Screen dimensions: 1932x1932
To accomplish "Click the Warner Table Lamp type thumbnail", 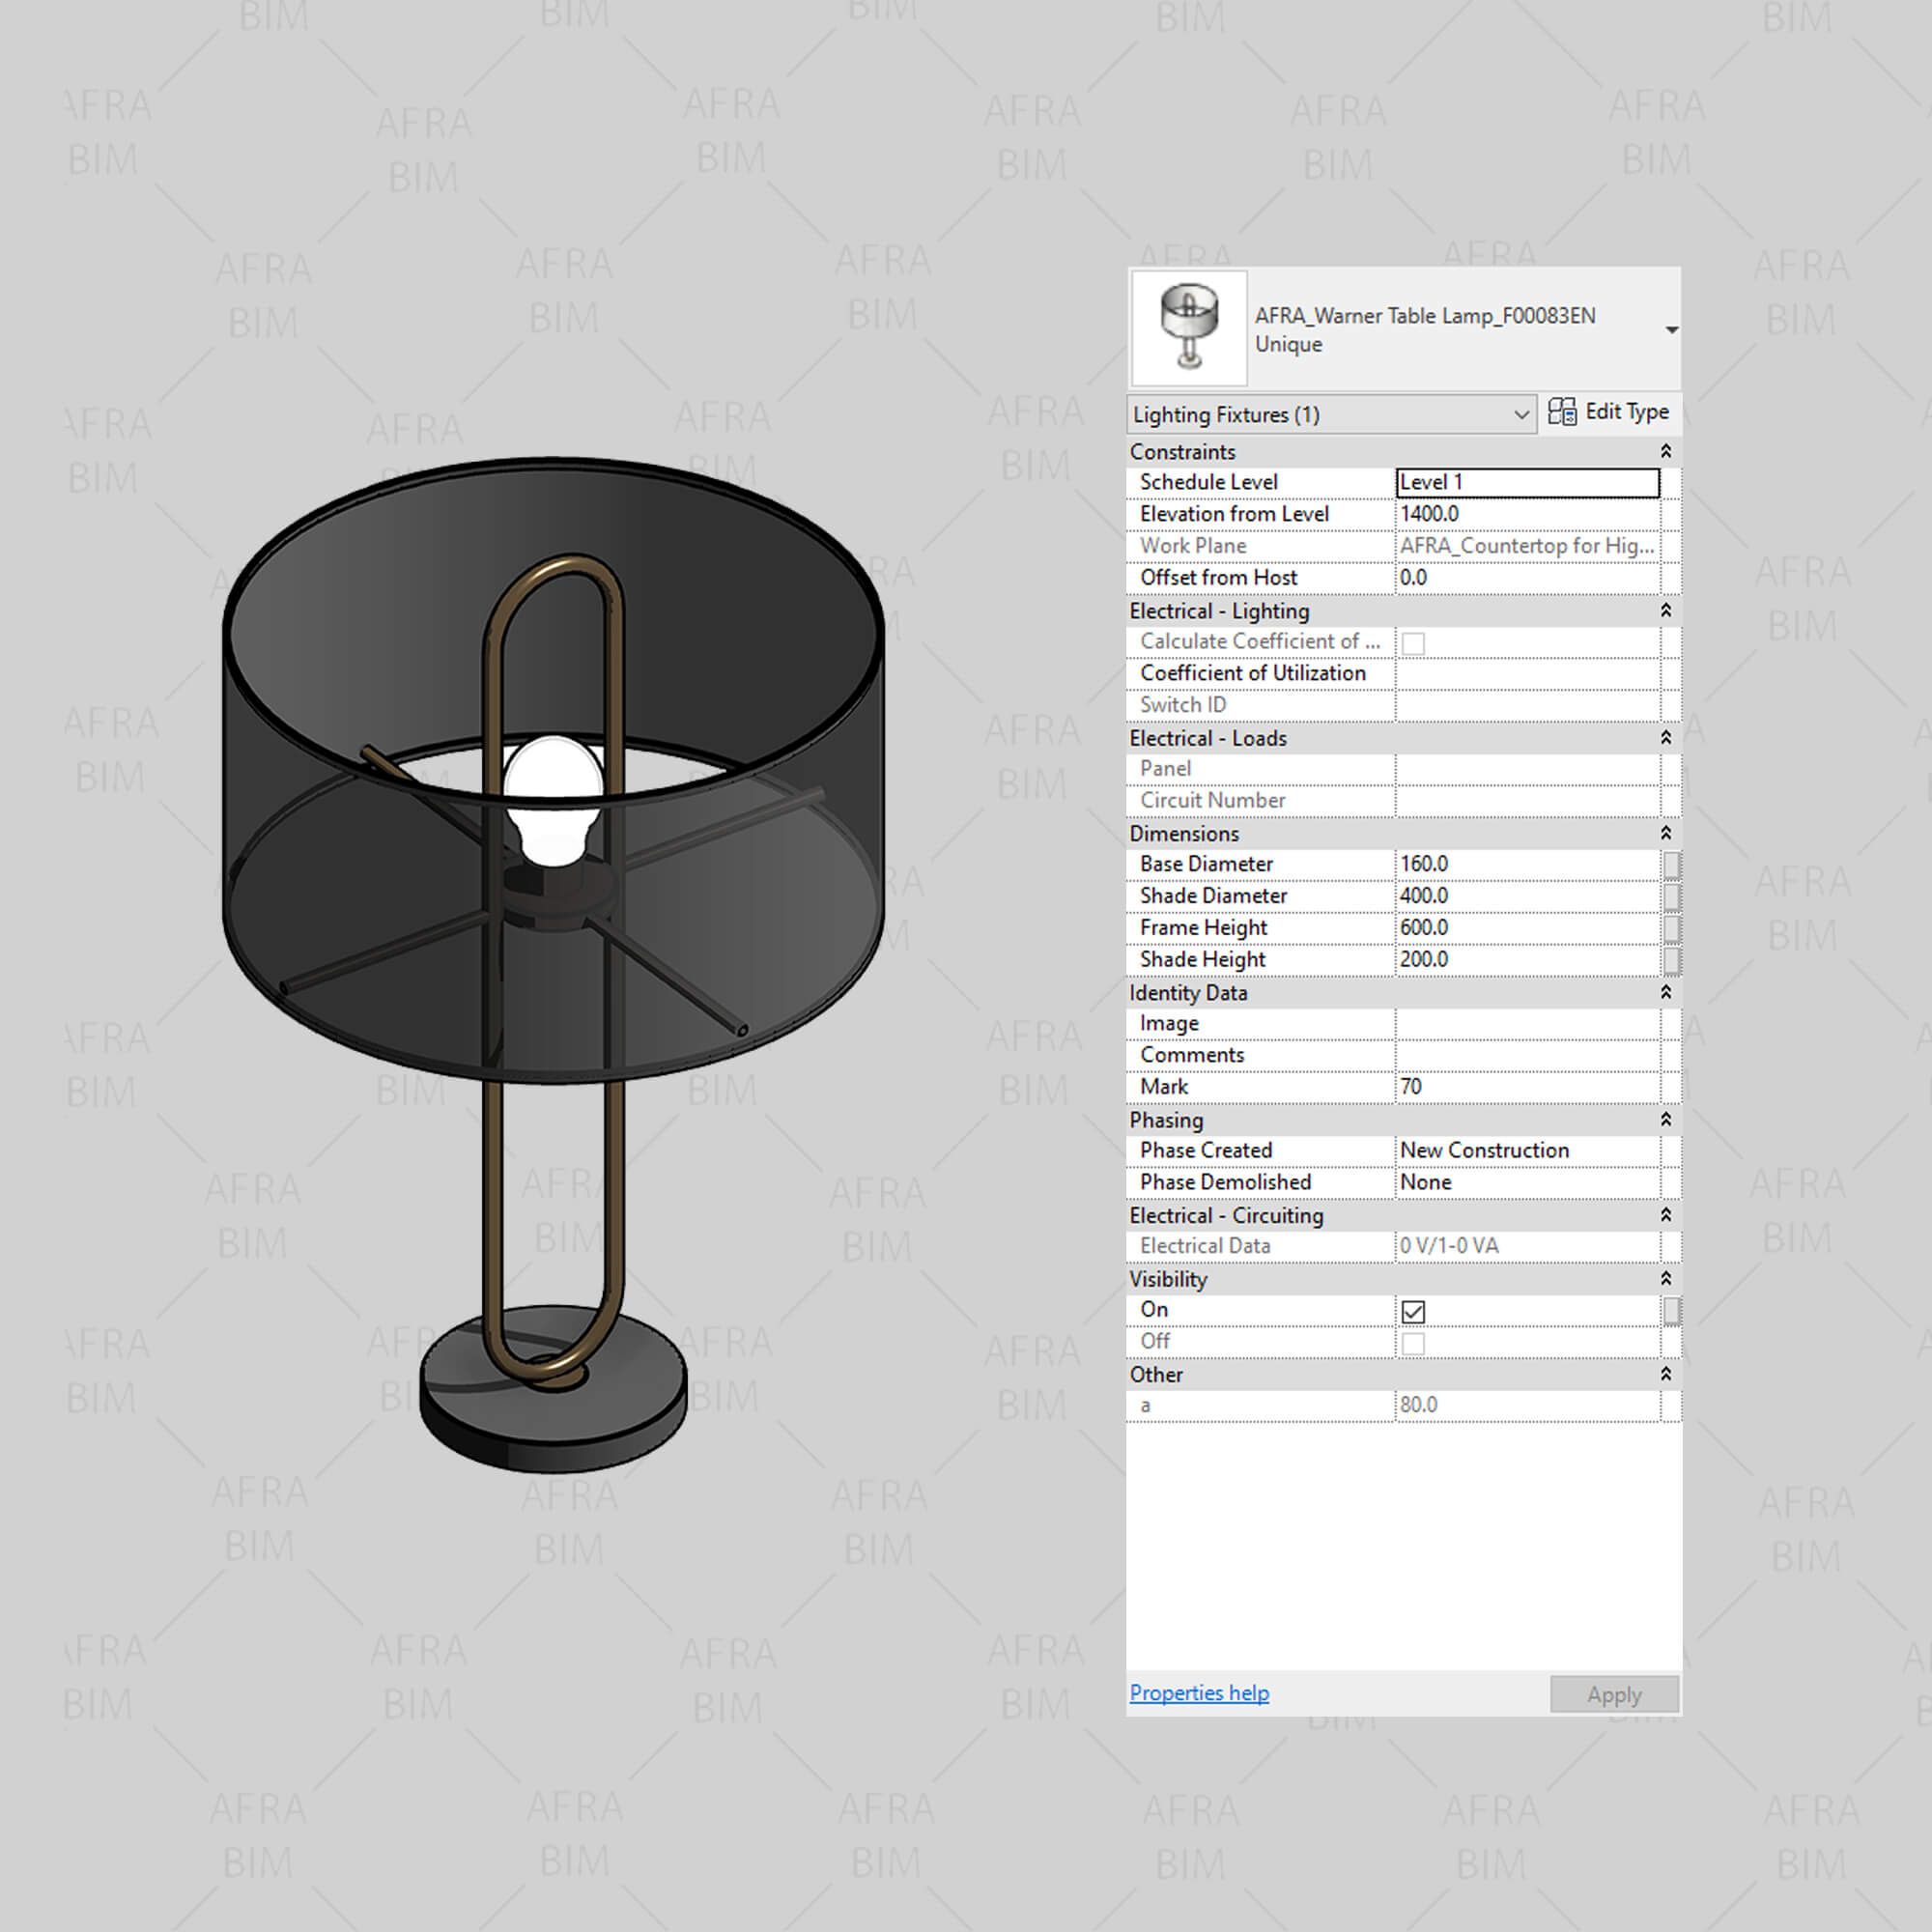I will pos(1188,328).
